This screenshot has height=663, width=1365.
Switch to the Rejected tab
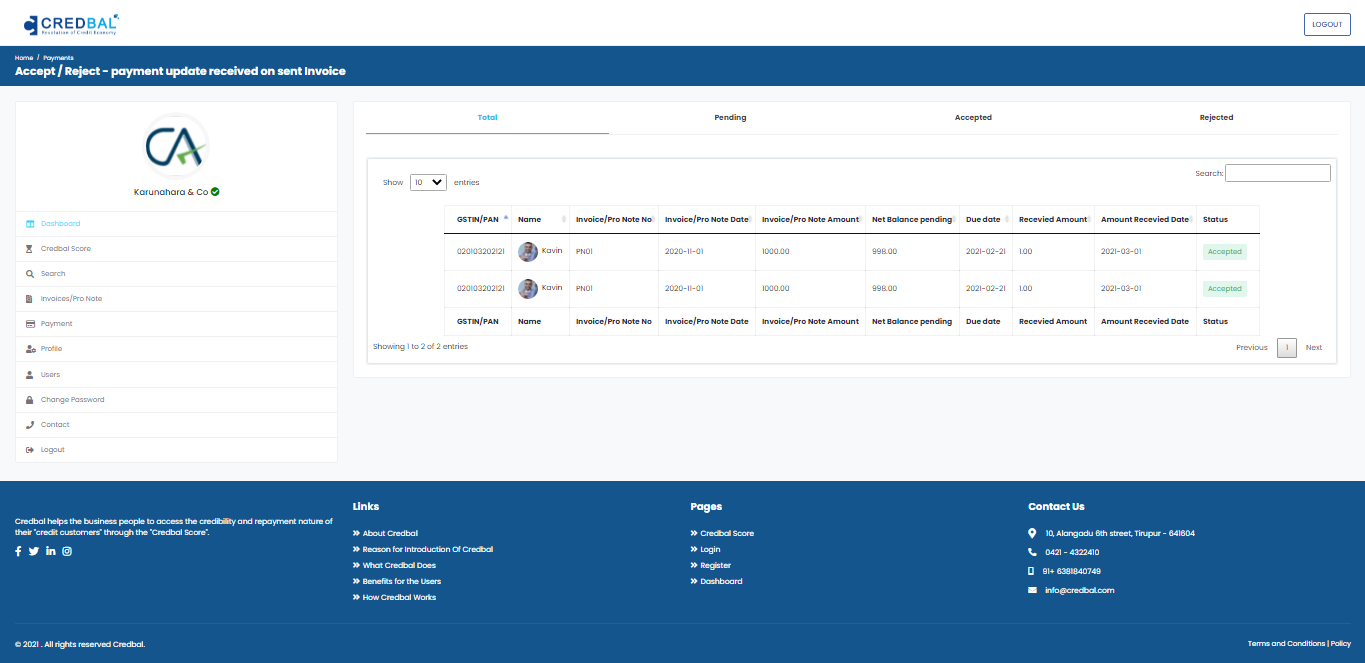1216,118
